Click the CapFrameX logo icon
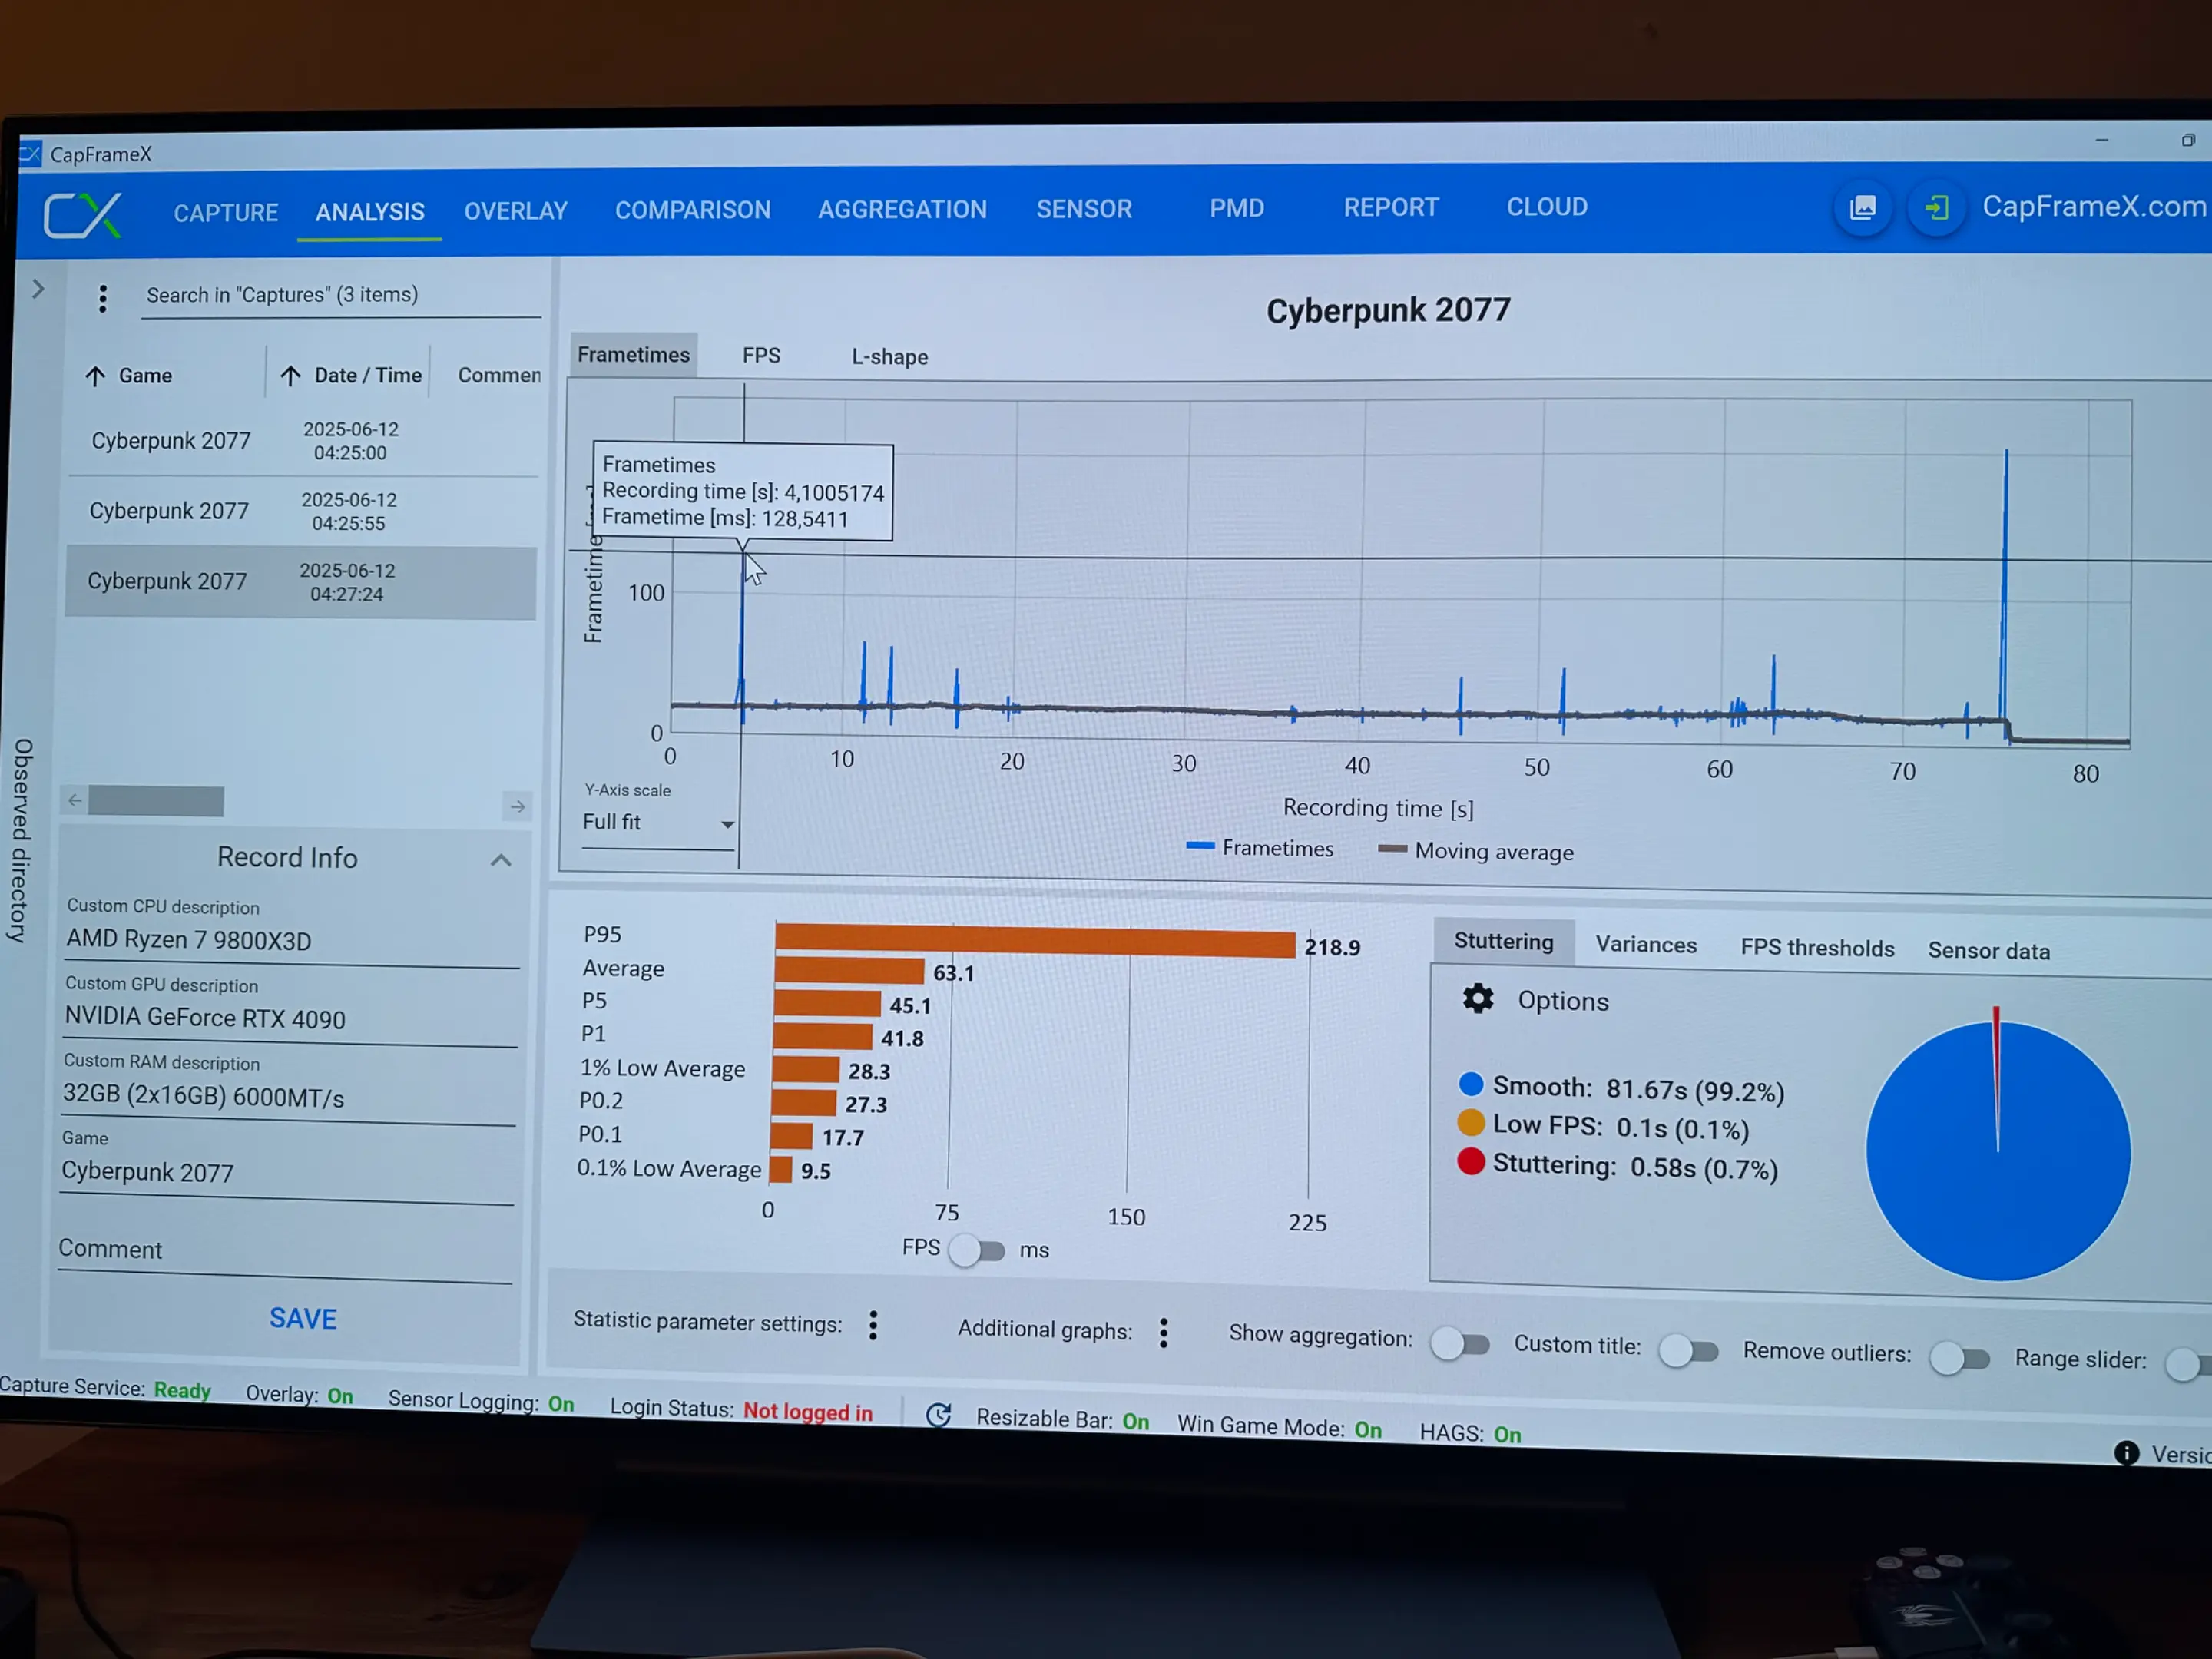This screenshot has width=2212, height=1659. click(x=83, y=214)
